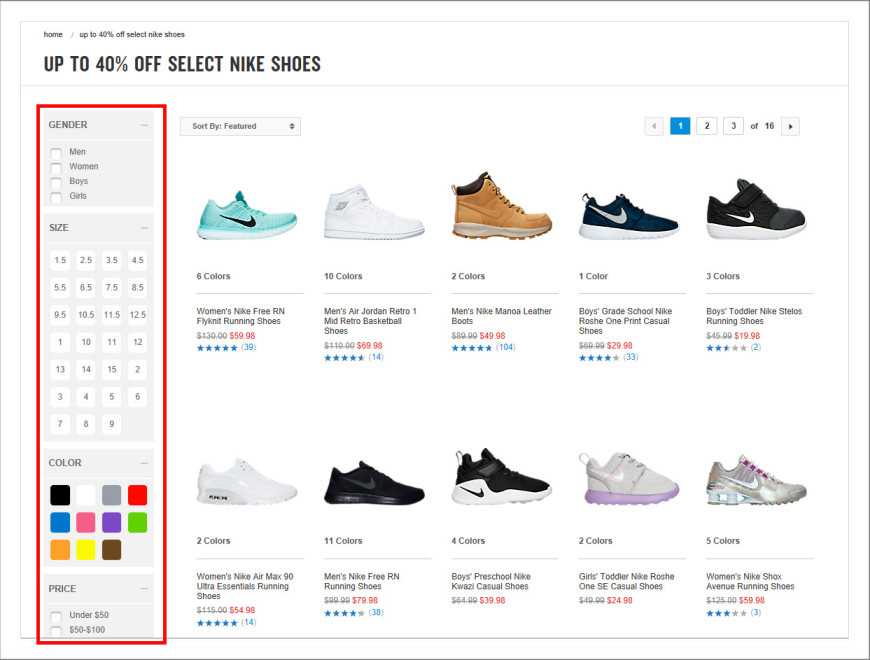Check the Men gender filter
870x660 pixels.
pos(56,153)
